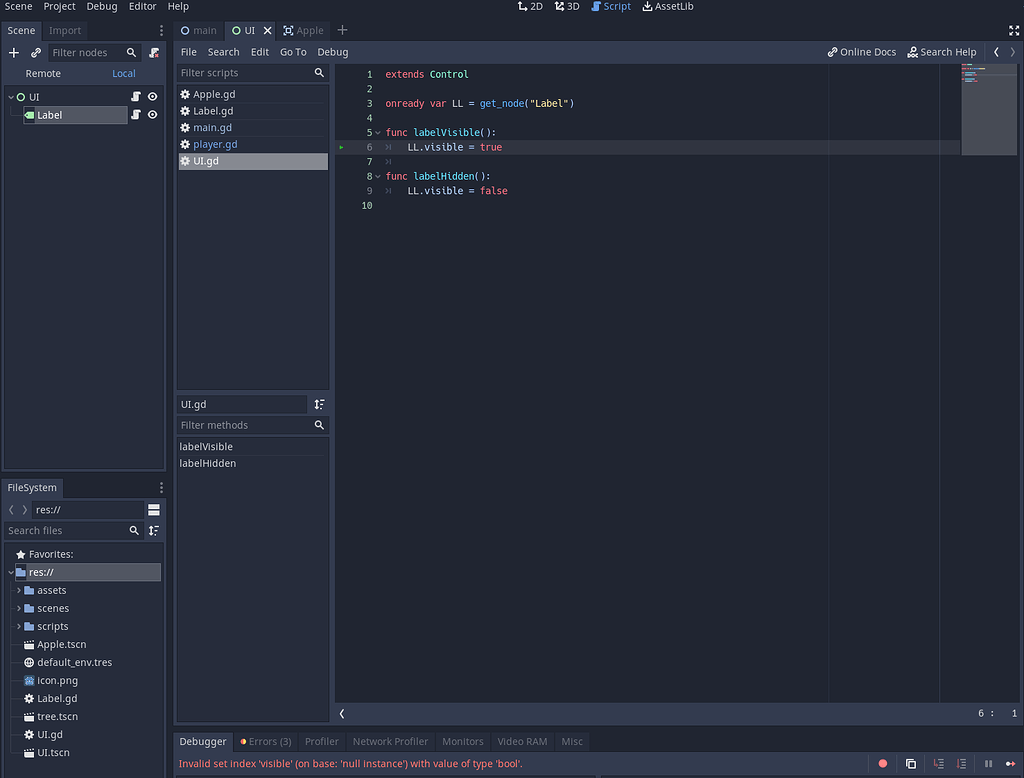
Task: Add a new child node in Scene panel
Action: pos(13,52)
